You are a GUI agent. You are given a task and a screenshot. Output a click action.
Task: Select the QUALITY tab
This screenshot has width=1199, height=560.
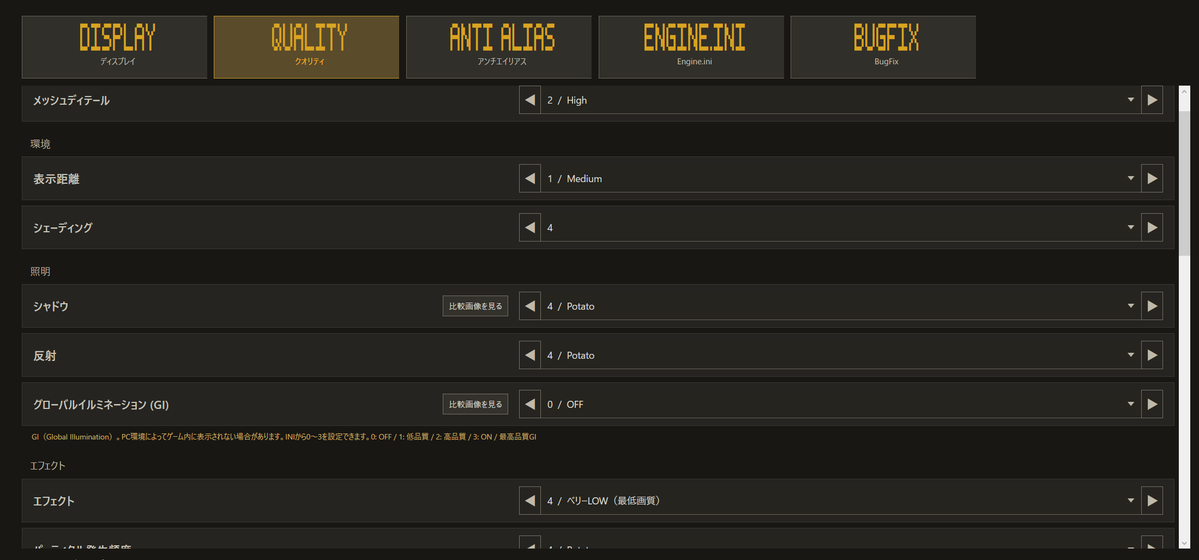tap(307, 47)
